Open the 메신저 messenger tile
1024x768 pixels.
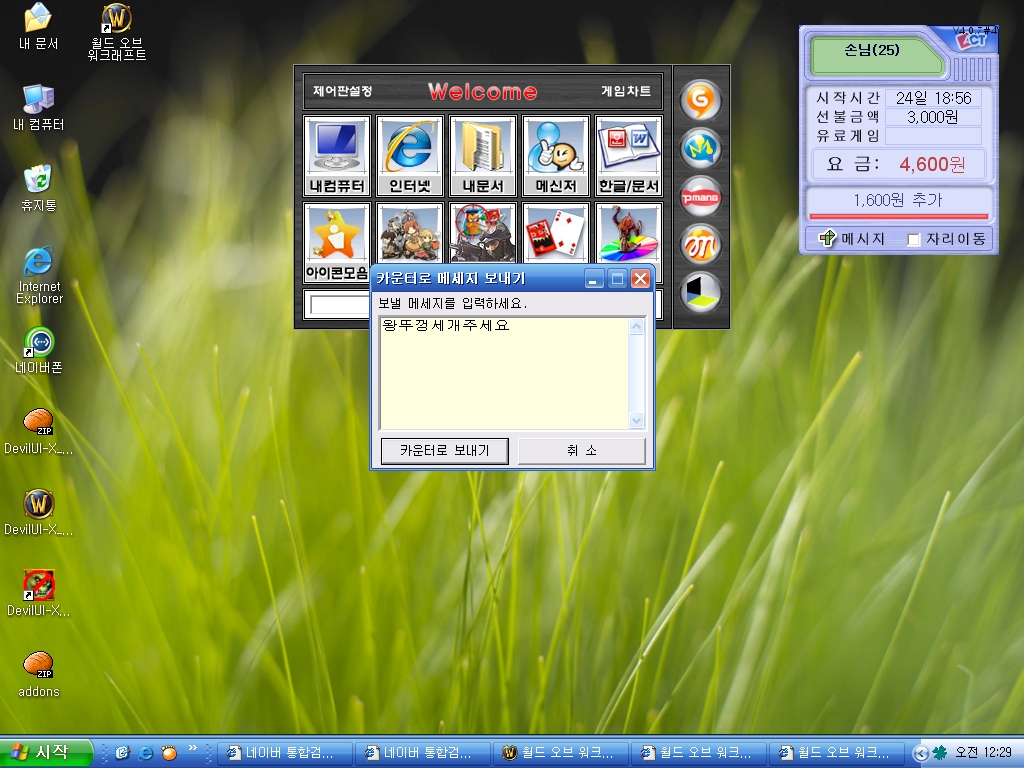tap(556, 156)
